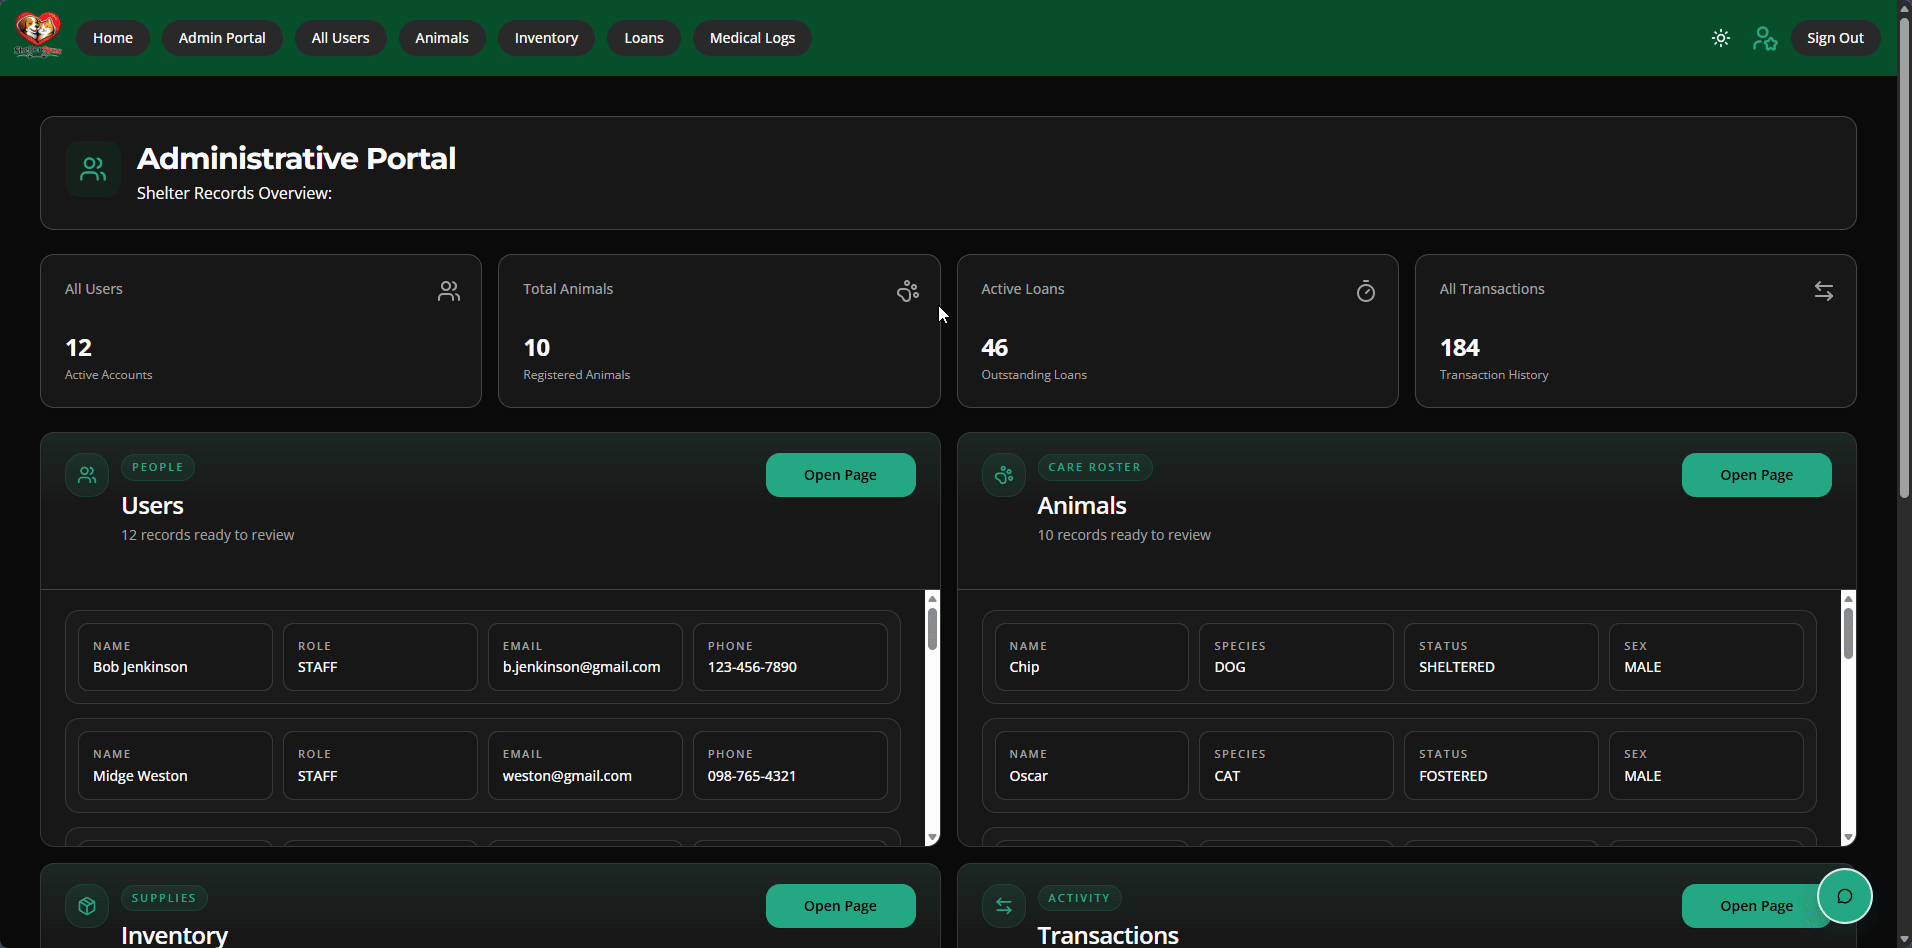Click the Shelter Records Overview subtitle
This screenshot has height=948, width=1912.
click(234, 193)
